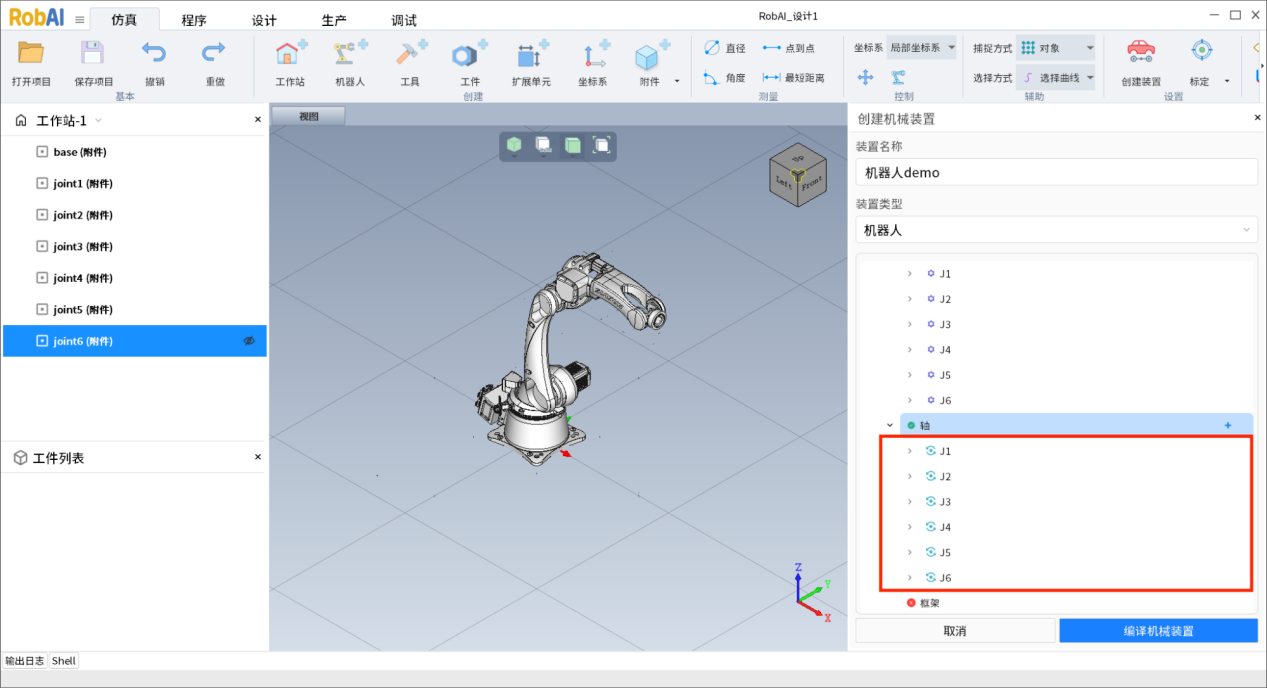Viewport: 1267px width, 688px height.
Task: Expand J3 under the 轴 node
Action: click(x=909, y=502)
